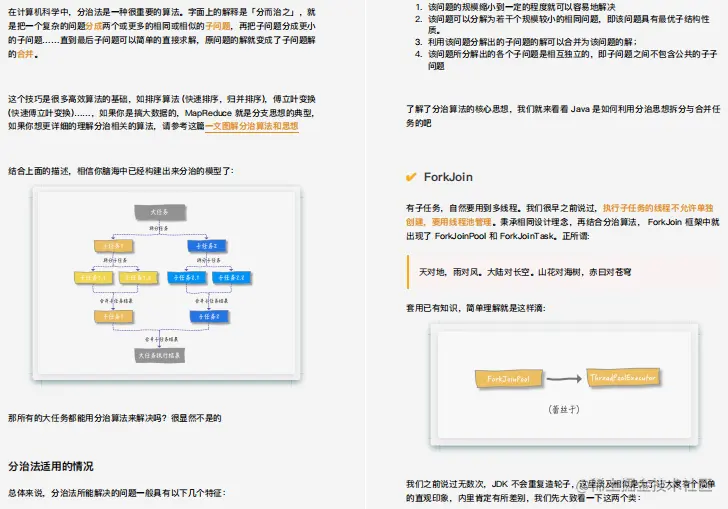The width and height of the screenshot is (728, 509).
Task: Click the line 结合上面的描述，相信你脑海中
Action: tap(121, 171)
